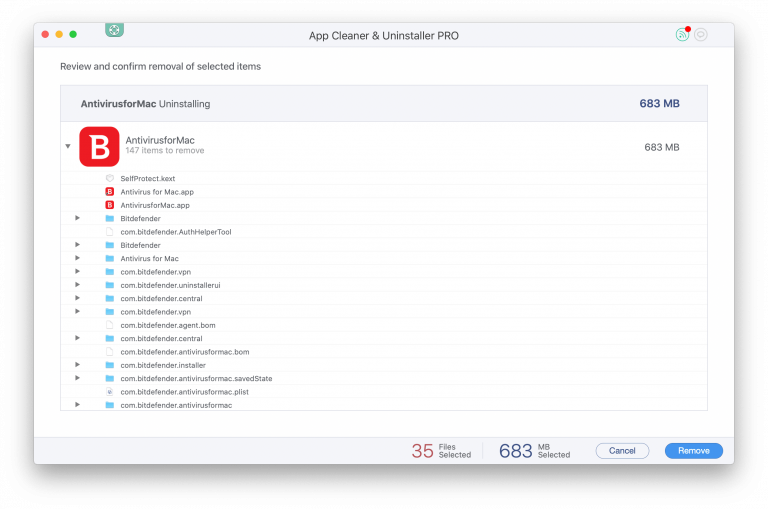Expand the com.bitdefender.installer folder
This screenshot has height=509, width=768.
(x=77, y=364)
